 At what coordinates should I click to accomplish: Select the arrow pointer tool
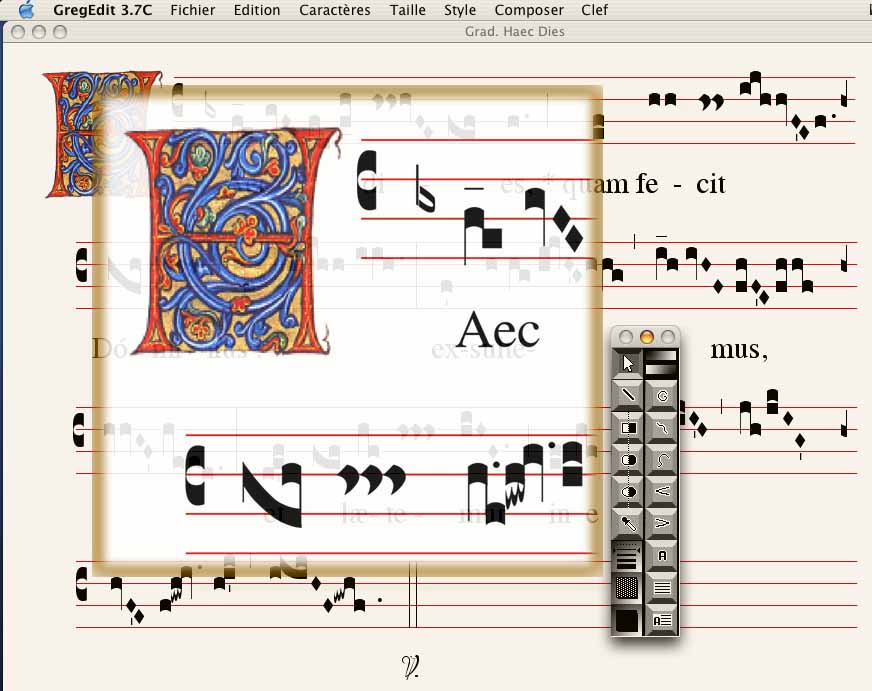627,364
